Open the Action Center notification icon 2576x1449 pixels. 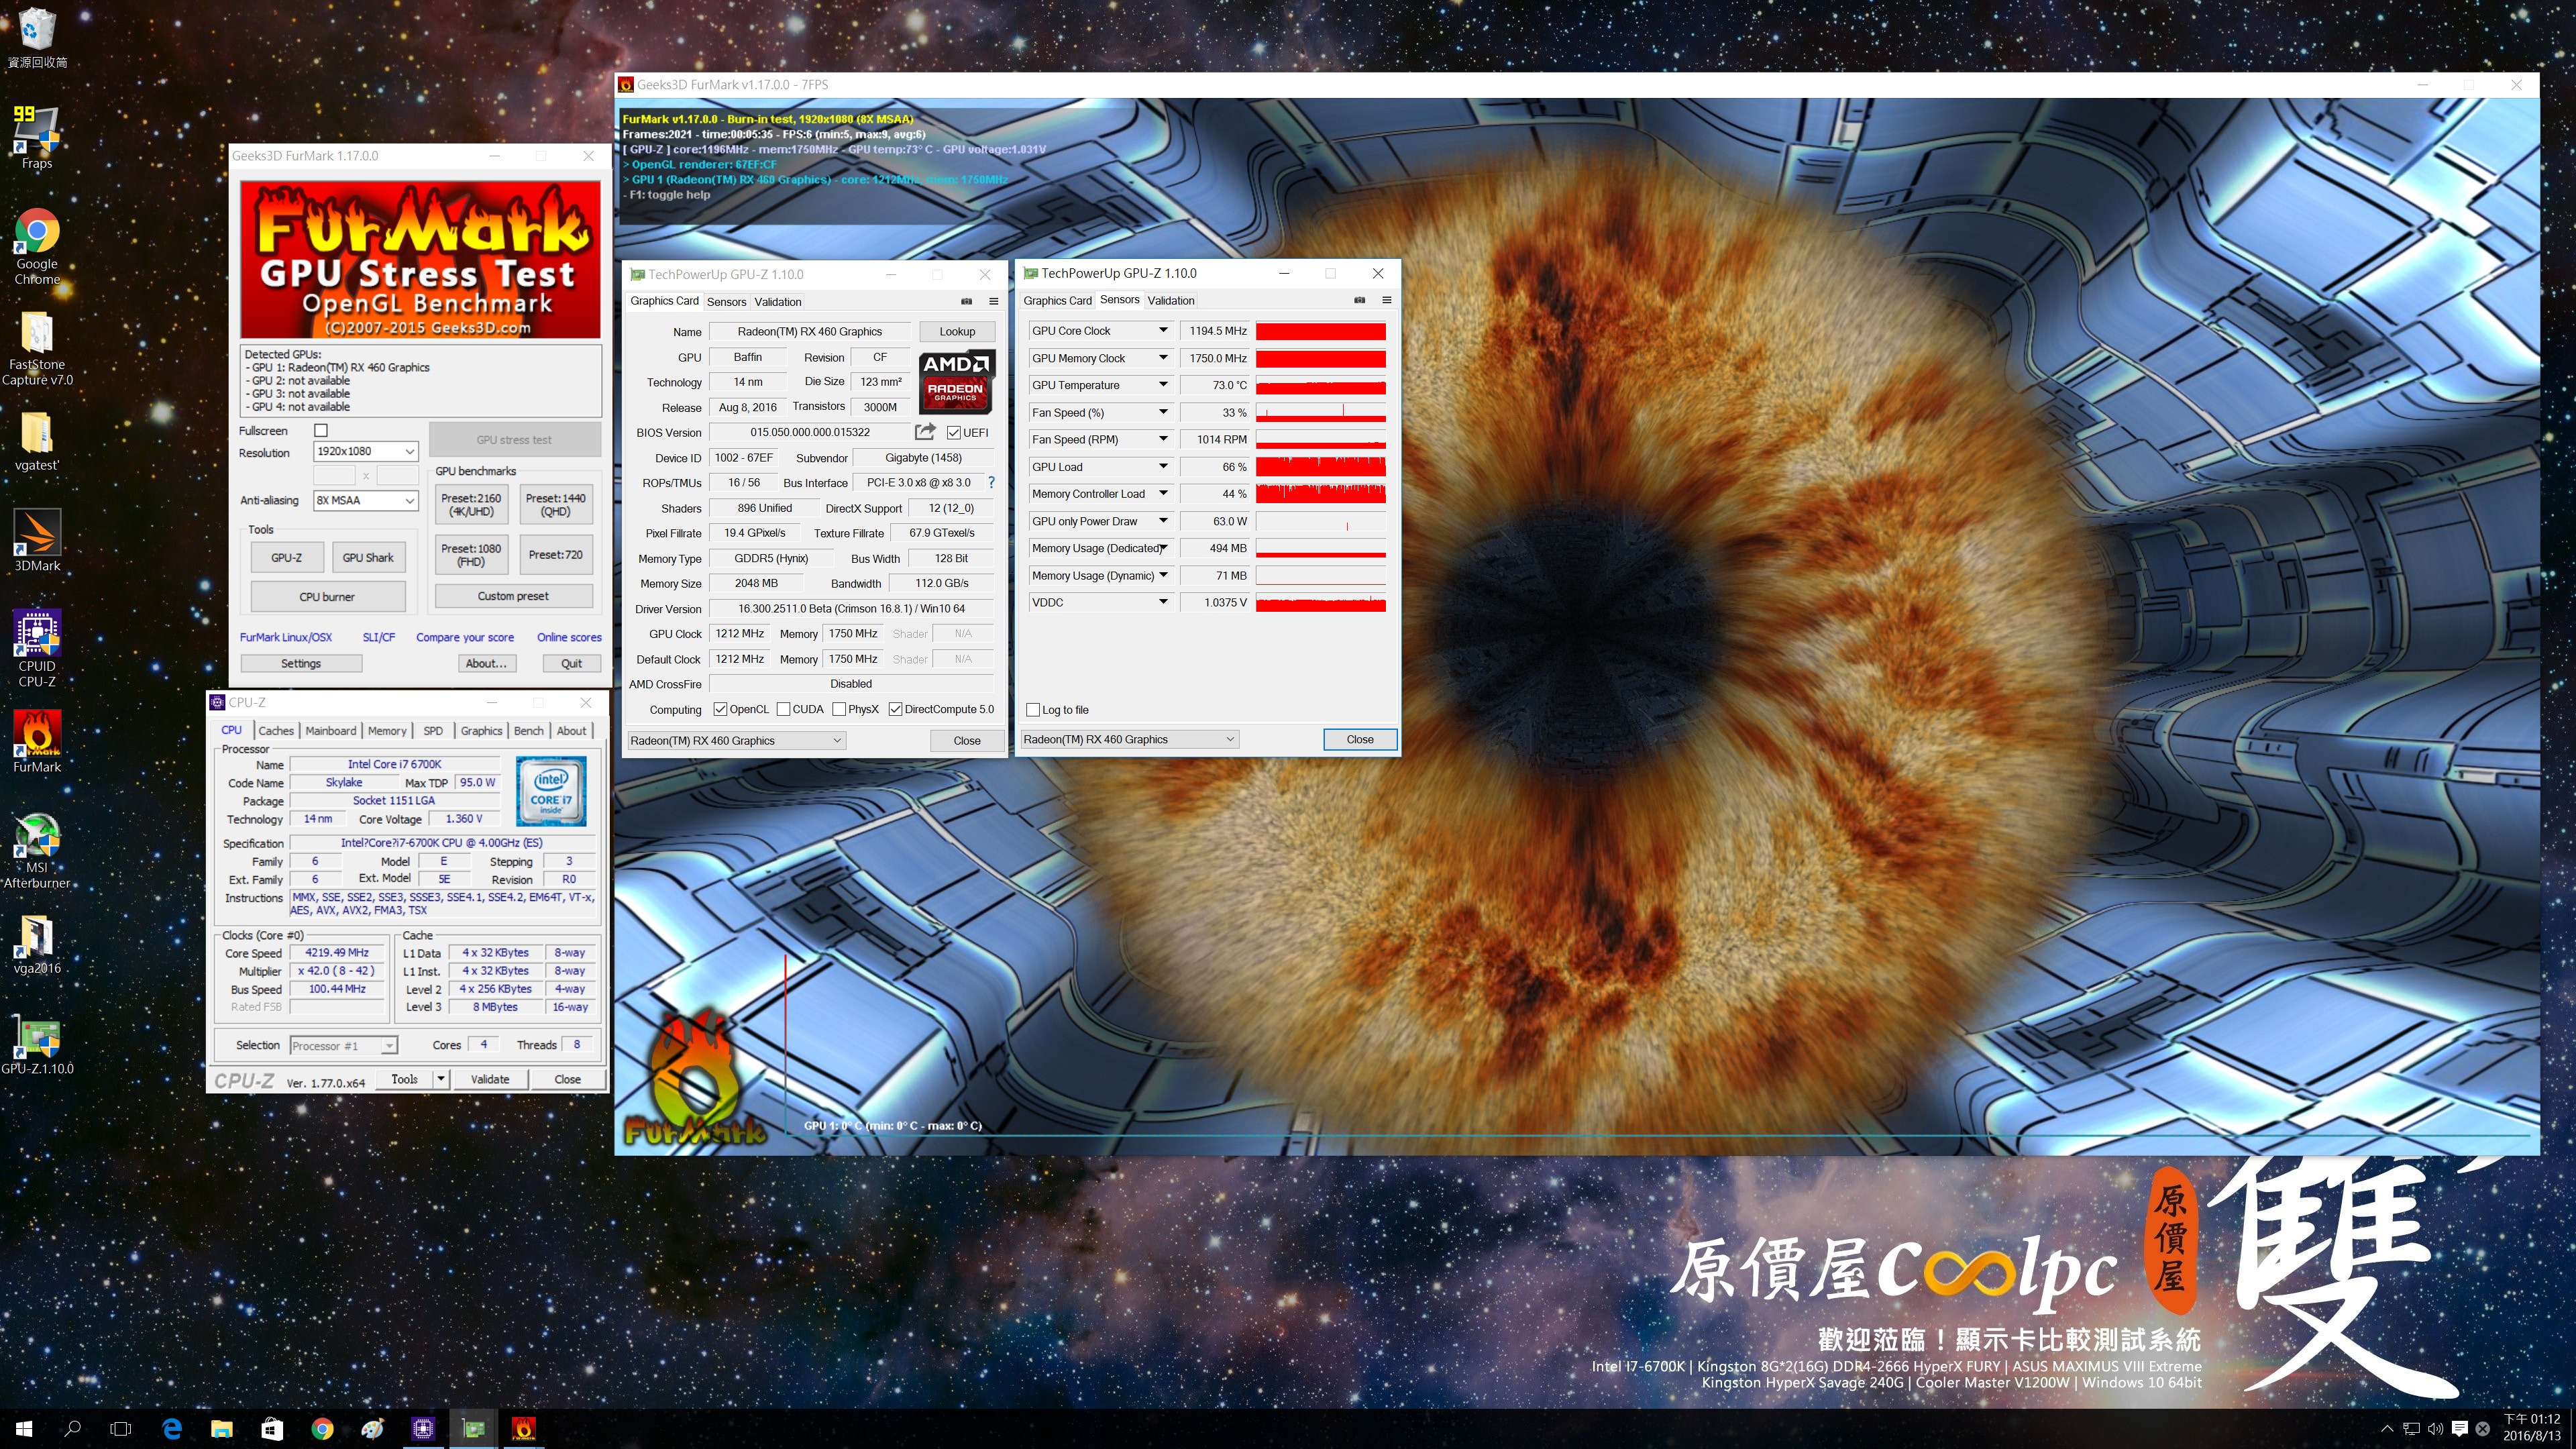coord(2460,1429)
